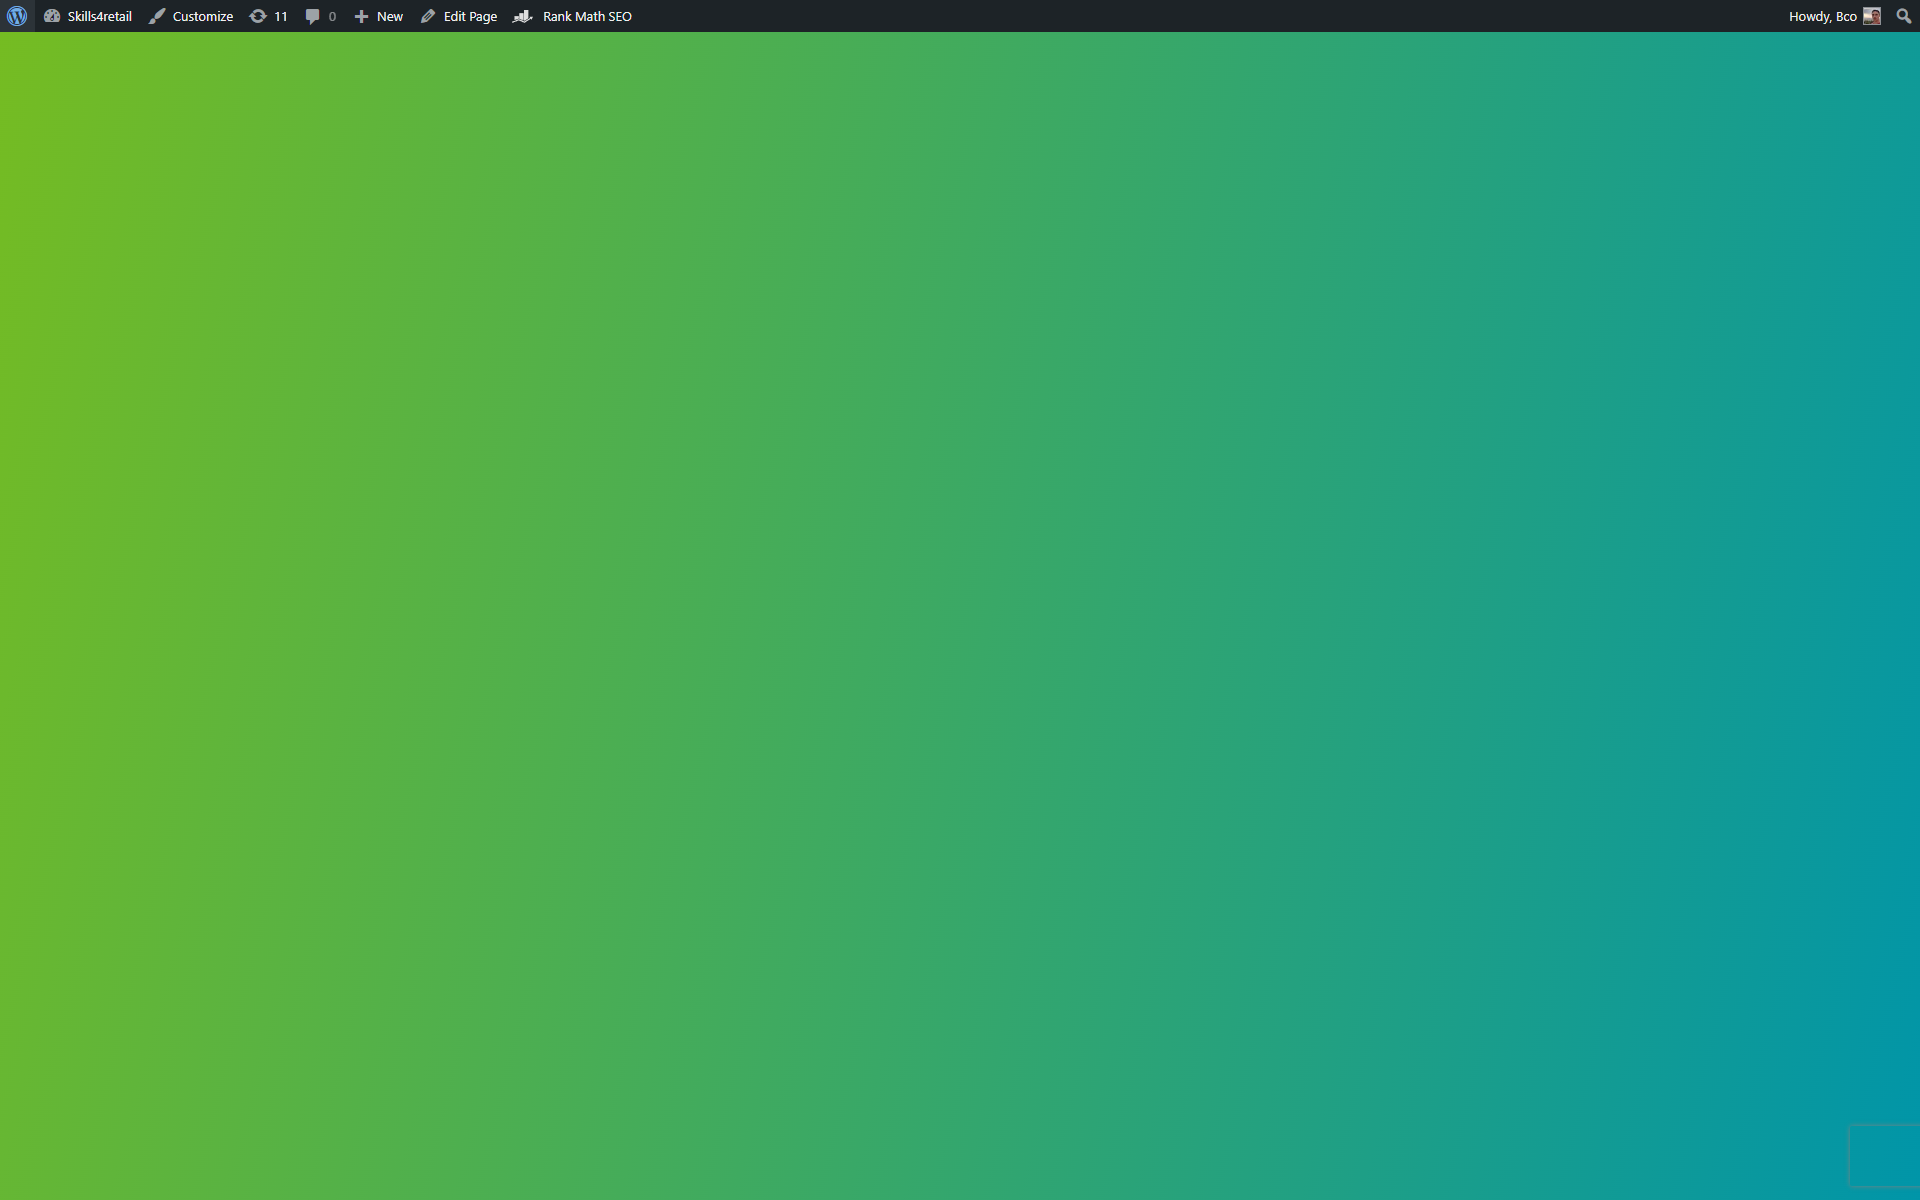Viewport: 1920px width, 1200px height.
Task: Open the Skills4retail site name menu
Action: pyautogui.click(x=99, y=16)
